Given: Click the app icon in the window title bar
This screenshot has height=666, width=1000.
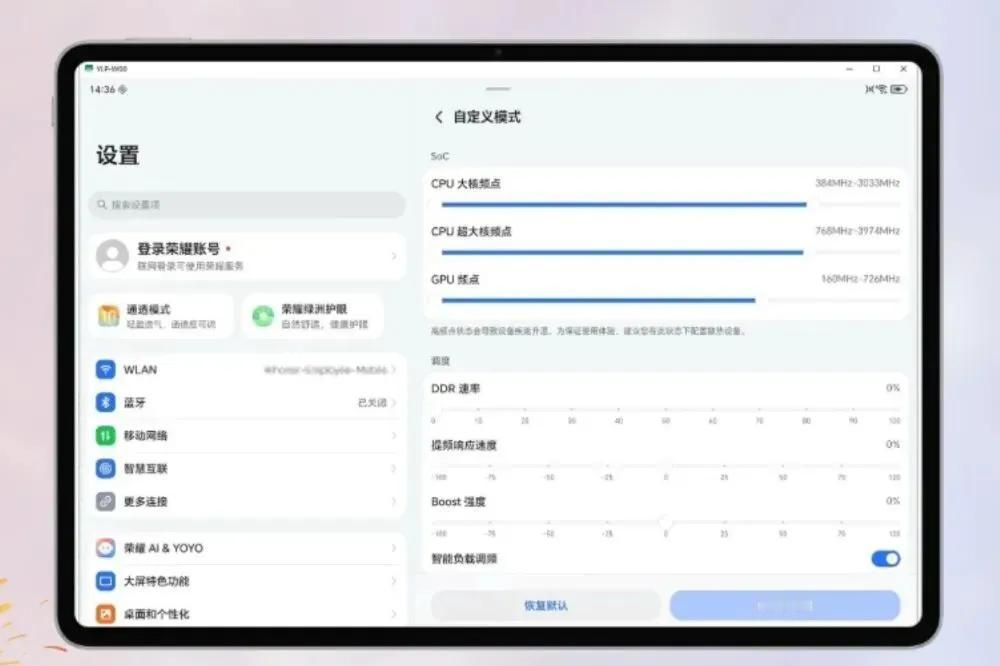Looking at the screenshot, I should point(89,68).
